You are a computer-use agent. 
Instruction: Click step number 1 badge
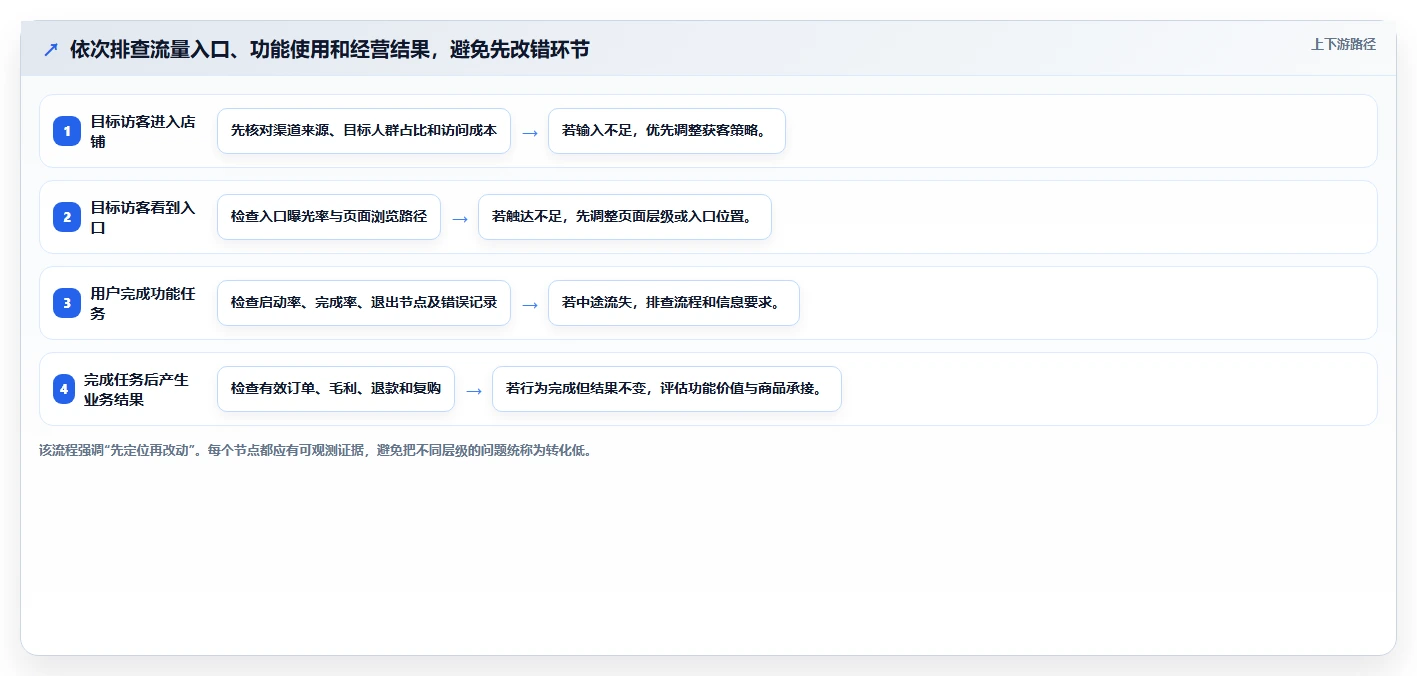[x=66, y=131]
